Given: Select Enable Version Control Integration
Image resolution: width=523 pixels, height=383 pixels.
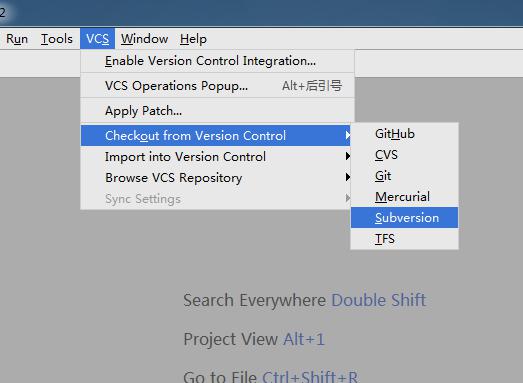Looking at the screenshot, I should tap(217, 61).
